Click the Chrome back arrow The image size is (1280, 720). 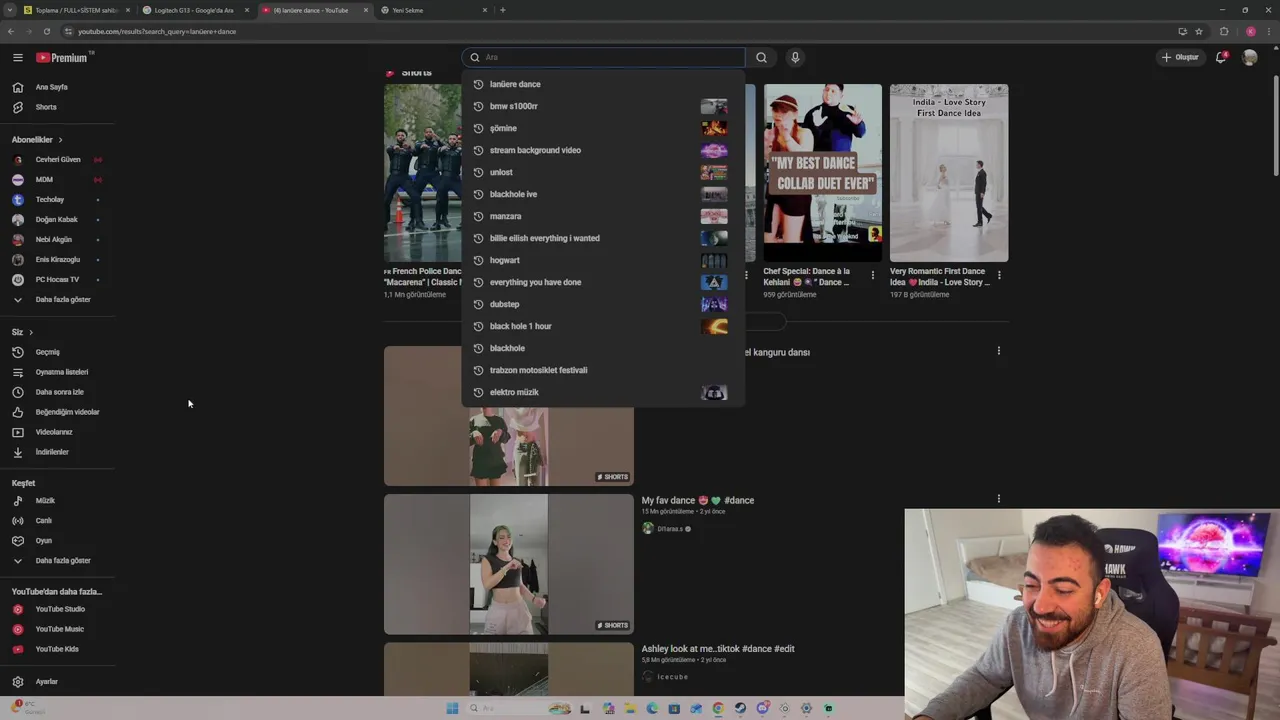(11, 31)
